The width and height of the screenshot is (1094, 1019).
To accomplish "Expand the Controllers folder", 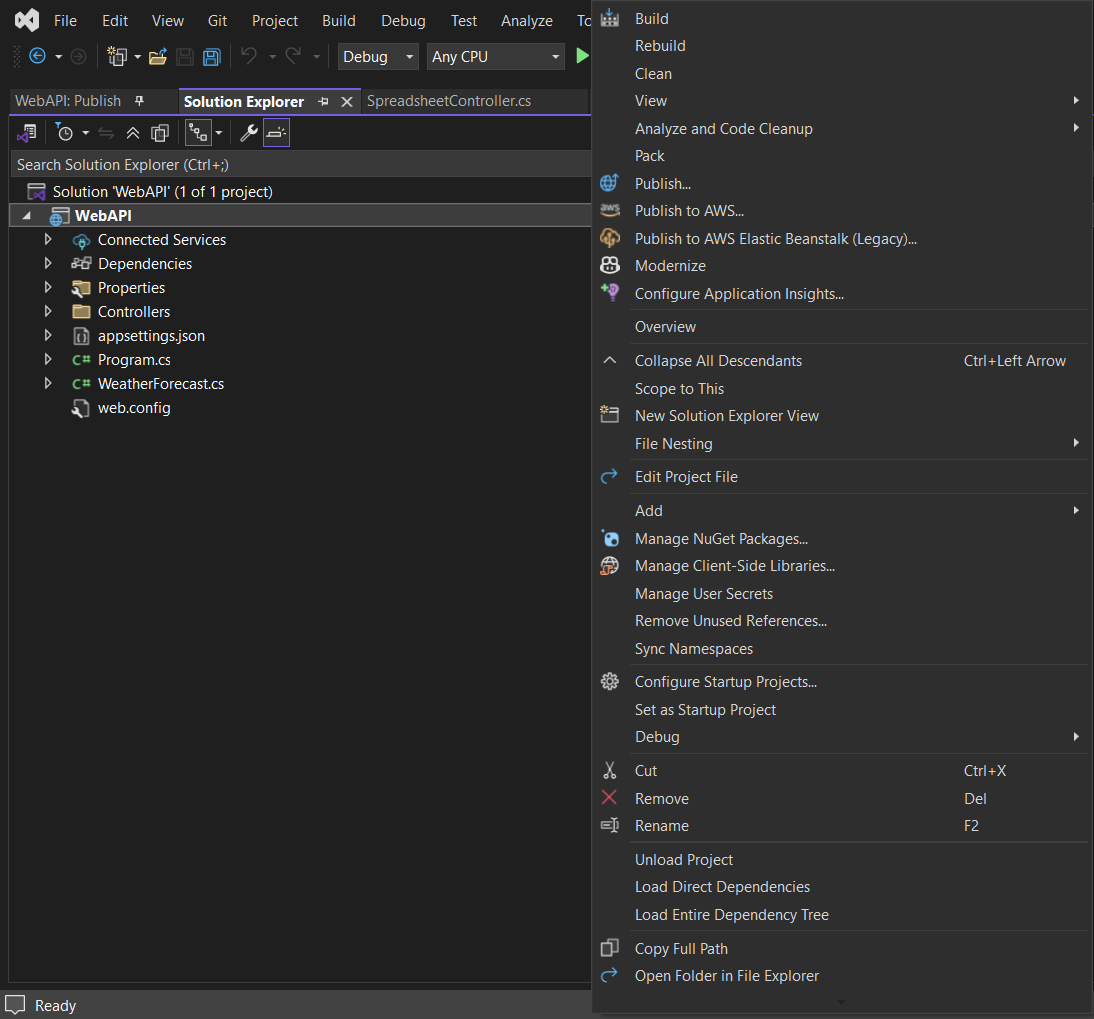I will (x=47, y=311).
